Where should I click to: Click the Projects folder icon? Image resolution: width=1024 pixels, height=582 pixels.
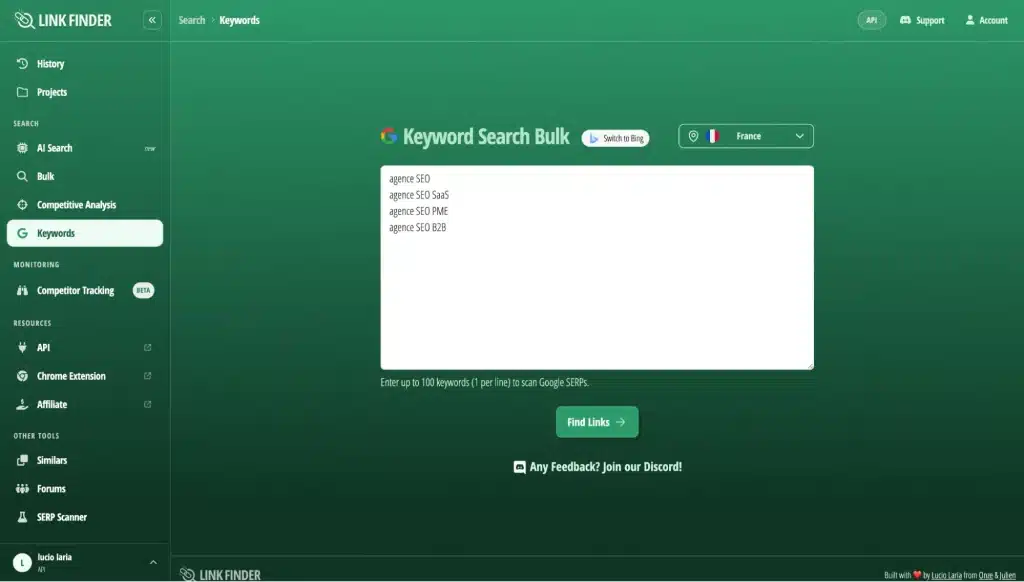point(22,92)
